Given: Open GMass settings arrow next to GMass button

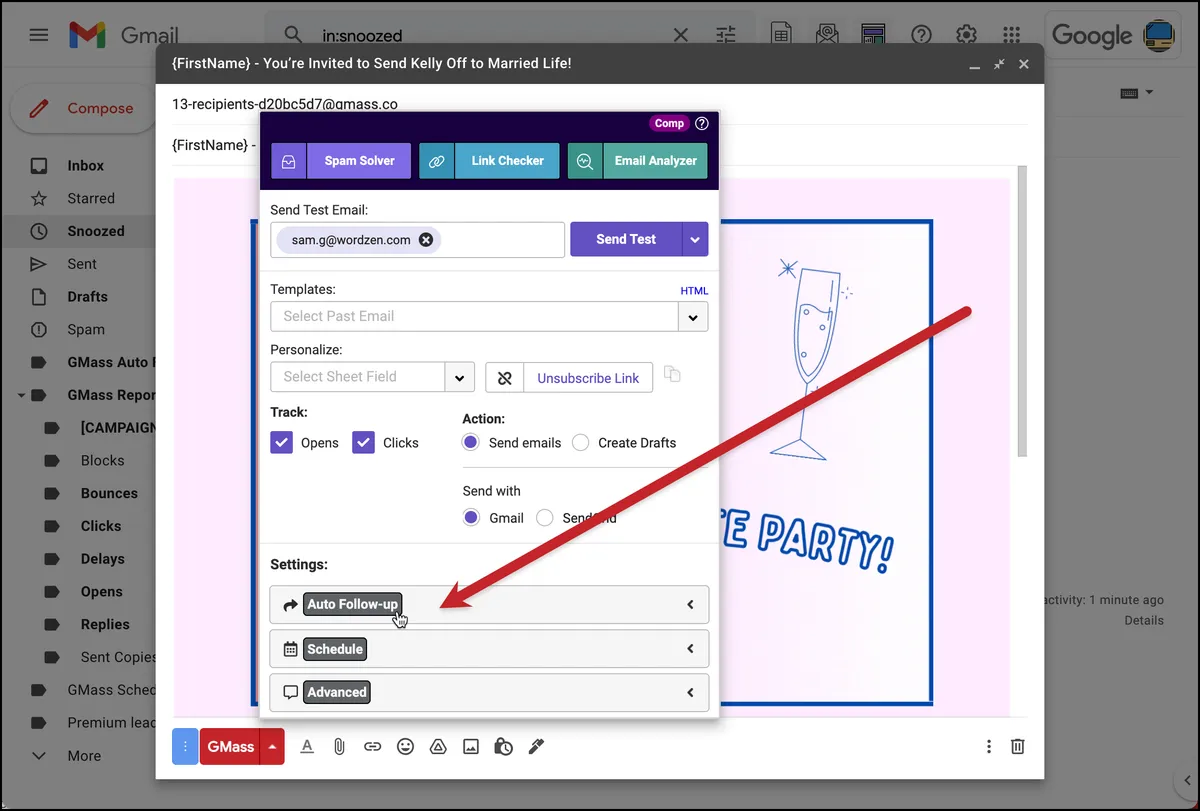Looking at the screenshot, I should tap(272, 746).
